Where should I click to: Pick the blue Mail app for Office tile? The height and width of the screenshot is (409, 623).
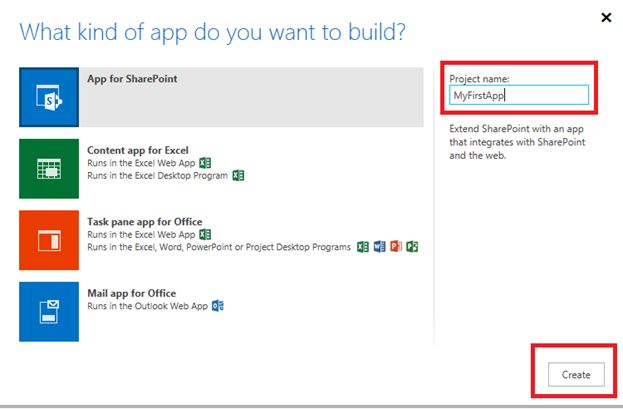tap(49, 311)
